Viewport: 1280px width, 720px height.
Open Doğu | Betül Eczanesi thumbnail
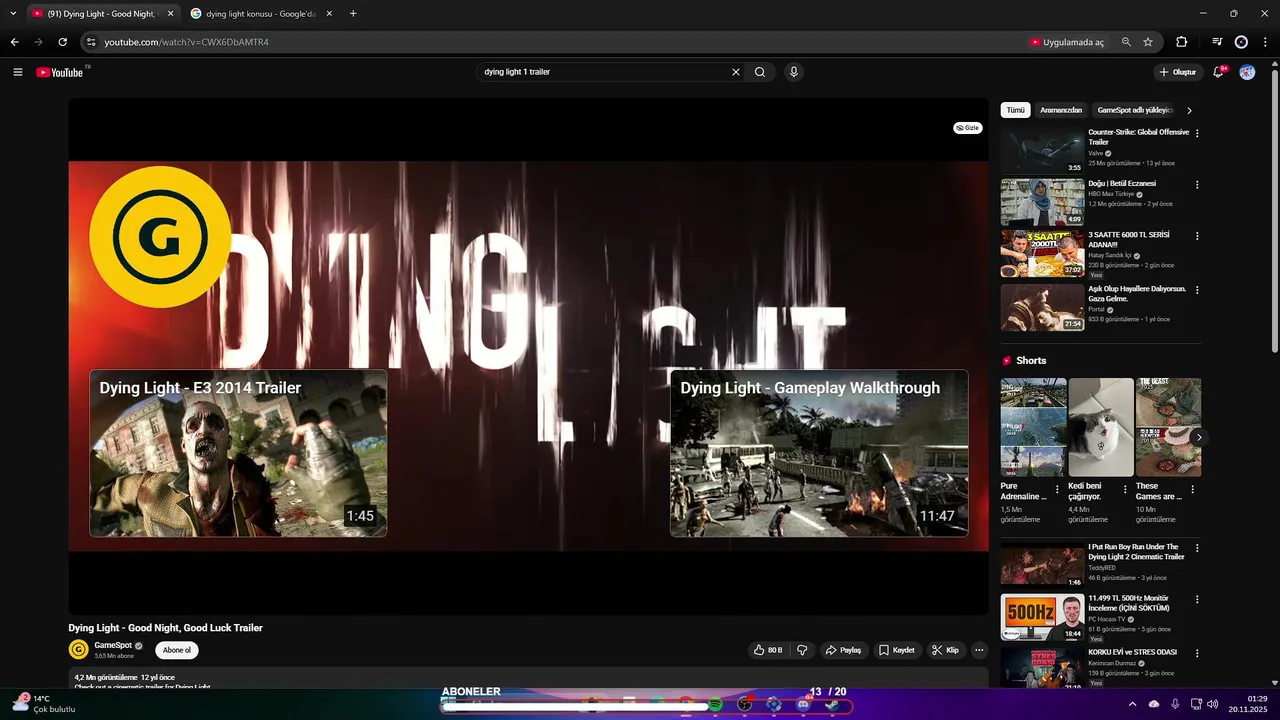tap(1042, 202)
